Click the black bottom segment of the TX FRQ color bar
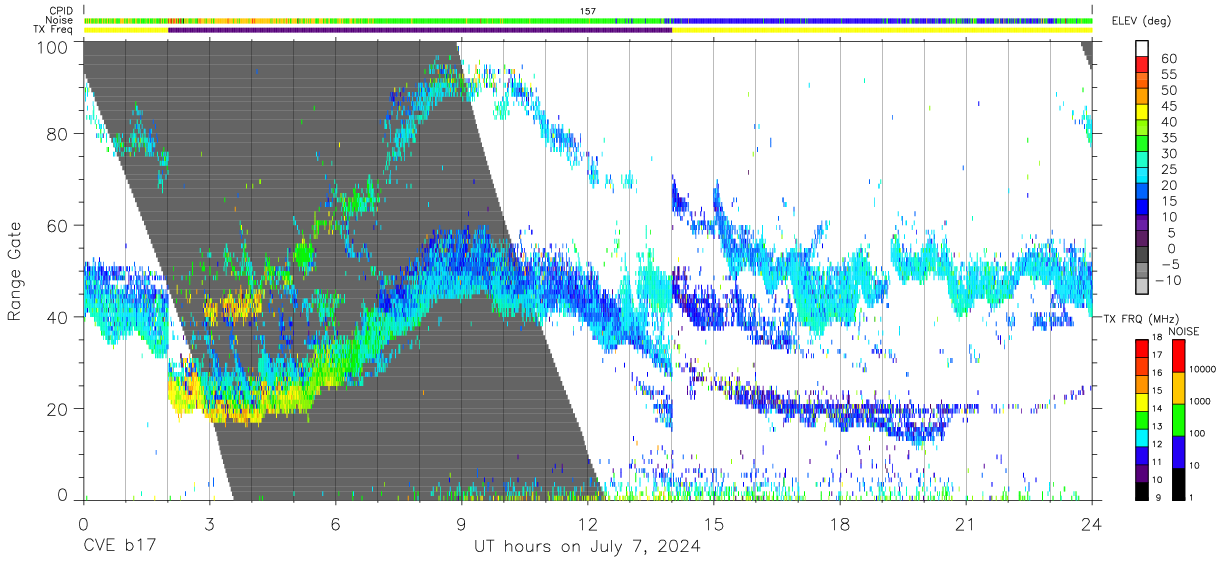The width and height of the screenshot is (1228, 567). 1142,491
